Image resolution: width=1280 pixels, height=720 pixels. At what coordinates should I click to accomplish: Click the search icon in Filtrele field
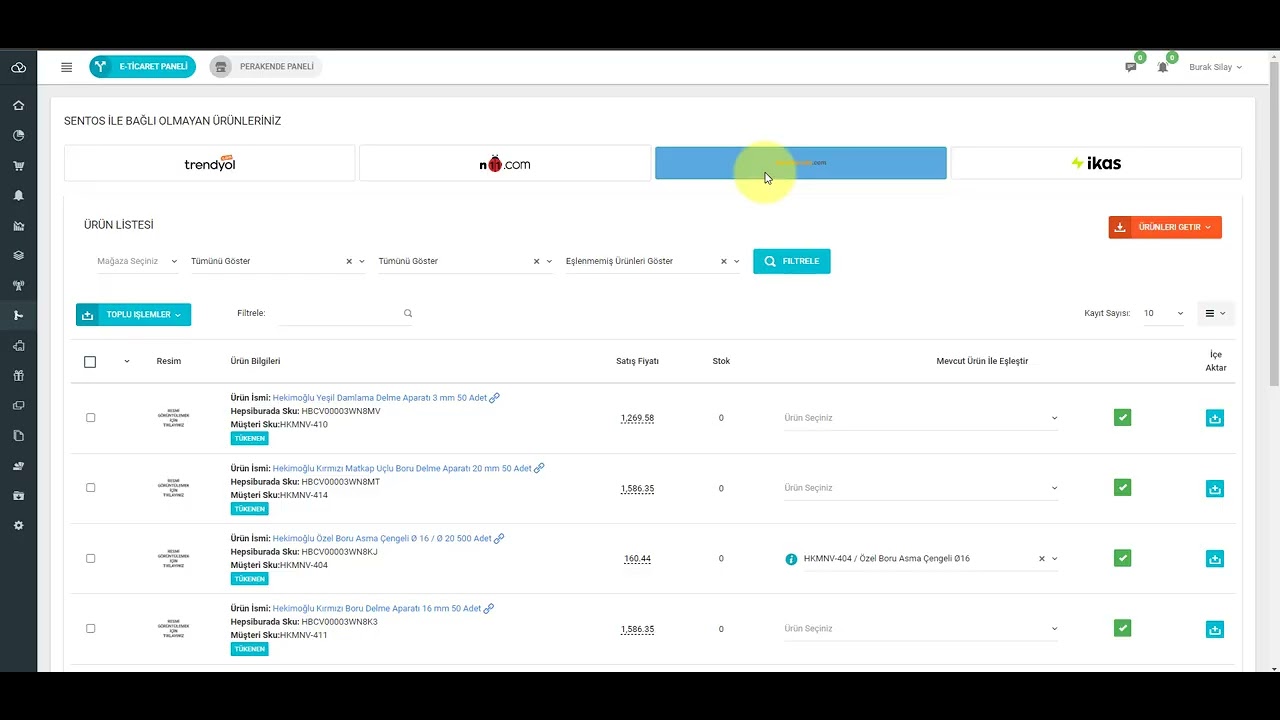(408, 313)
